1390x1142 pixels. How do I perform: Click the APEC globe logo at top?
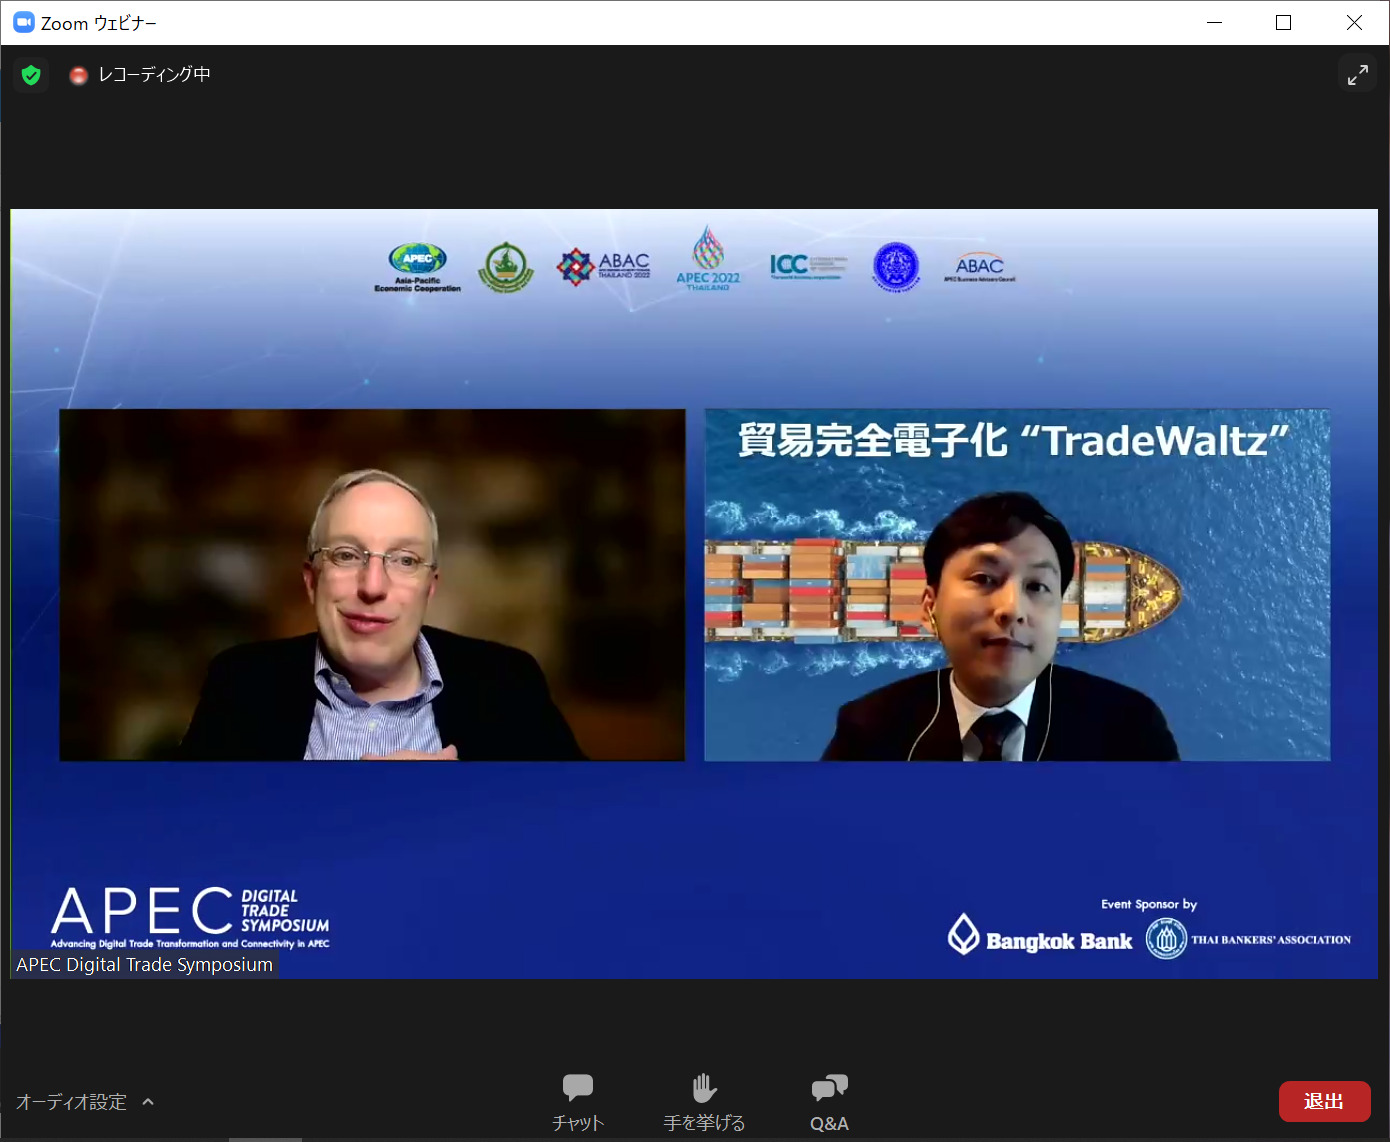click(417, 267)
